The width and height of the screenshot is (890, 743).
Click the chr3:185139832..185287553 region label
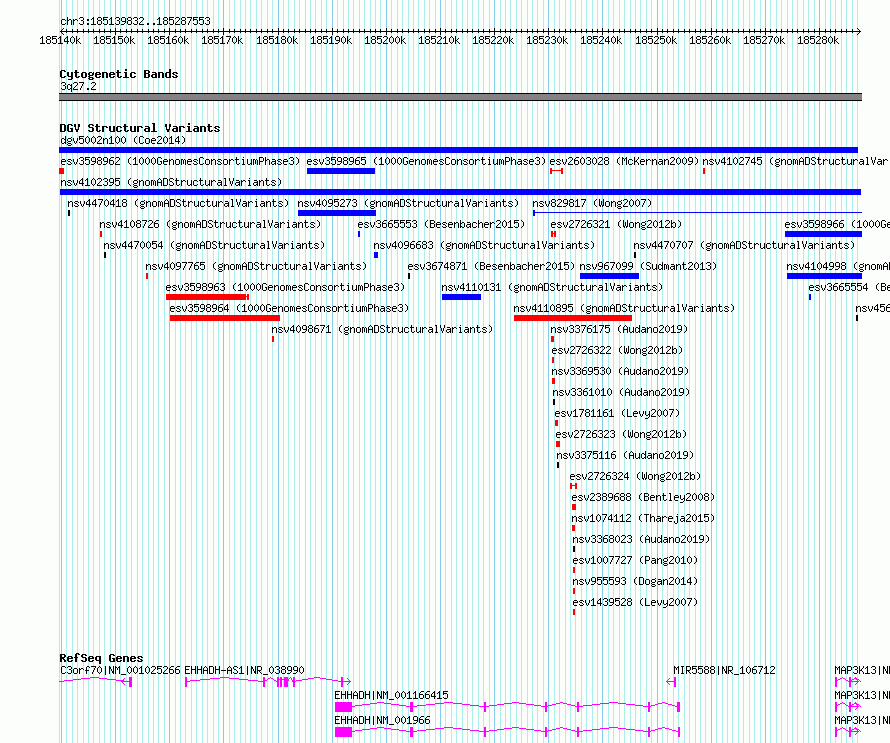(135, 21)
